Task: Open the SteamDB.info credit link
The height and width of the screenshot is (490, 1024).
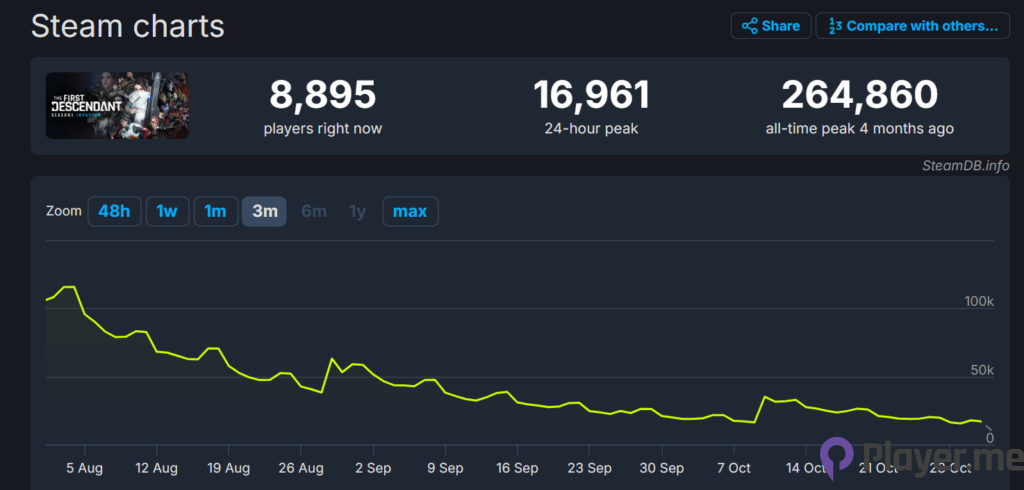Action: [x=965, y=165]
